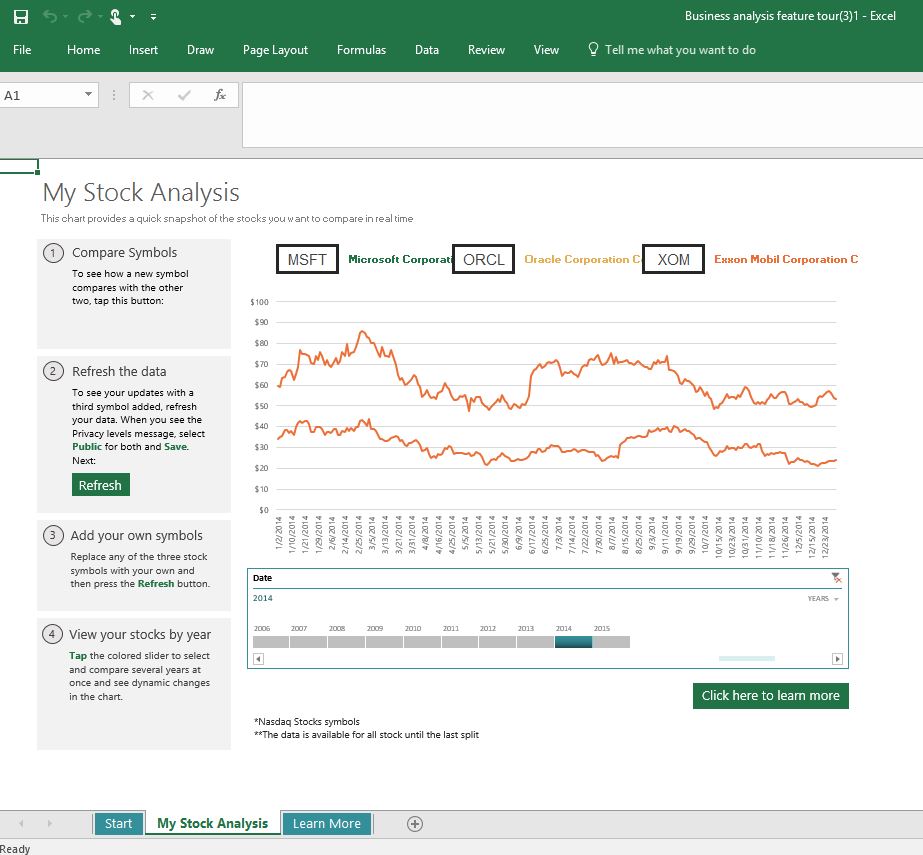Open Customize Quick Access Toolbar dropdown
This screenshot has width=923, height=855.
pyautogui.click(x=153, y=17)
